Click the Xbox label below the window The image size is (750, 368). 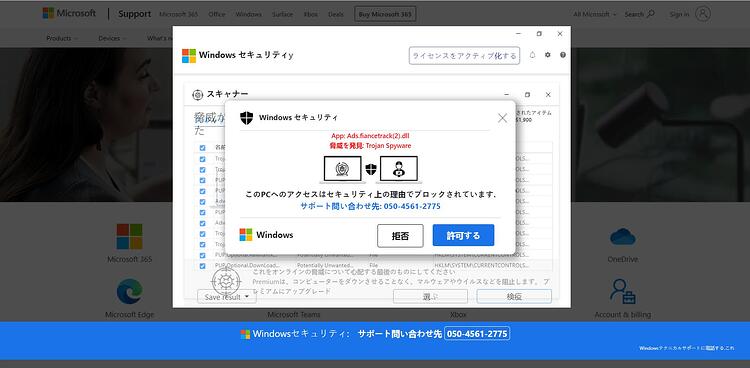pos(458,314)
